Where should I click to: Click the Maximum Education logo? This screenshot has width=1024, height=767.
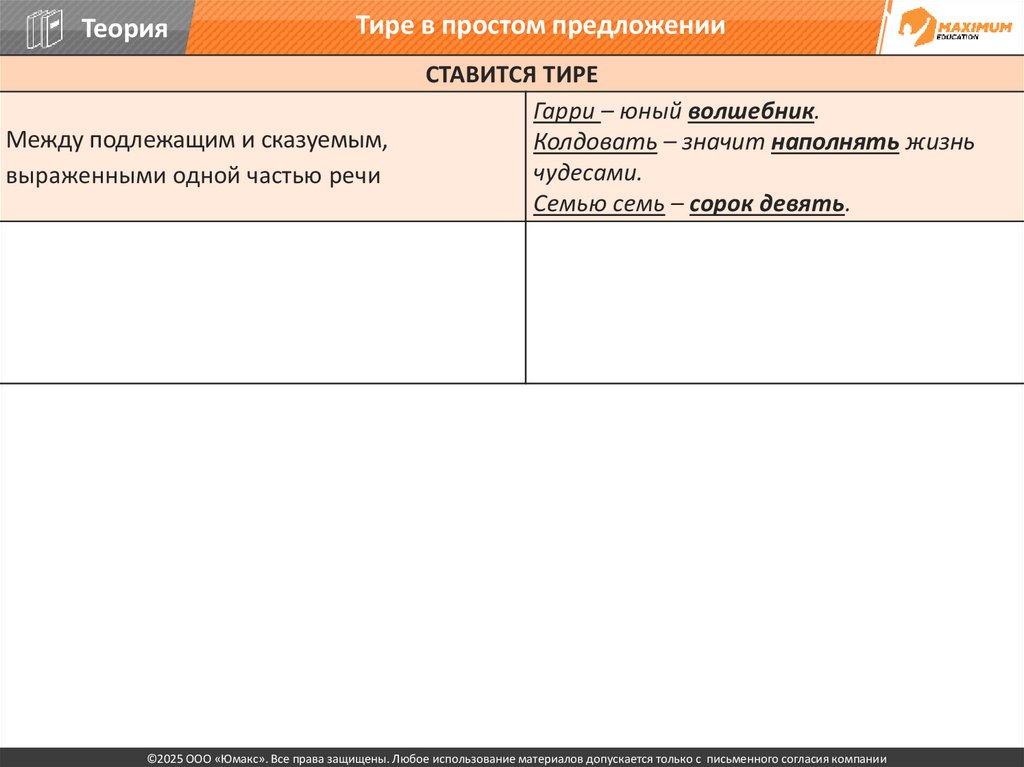pyautogui.click(x=955, y=27)
